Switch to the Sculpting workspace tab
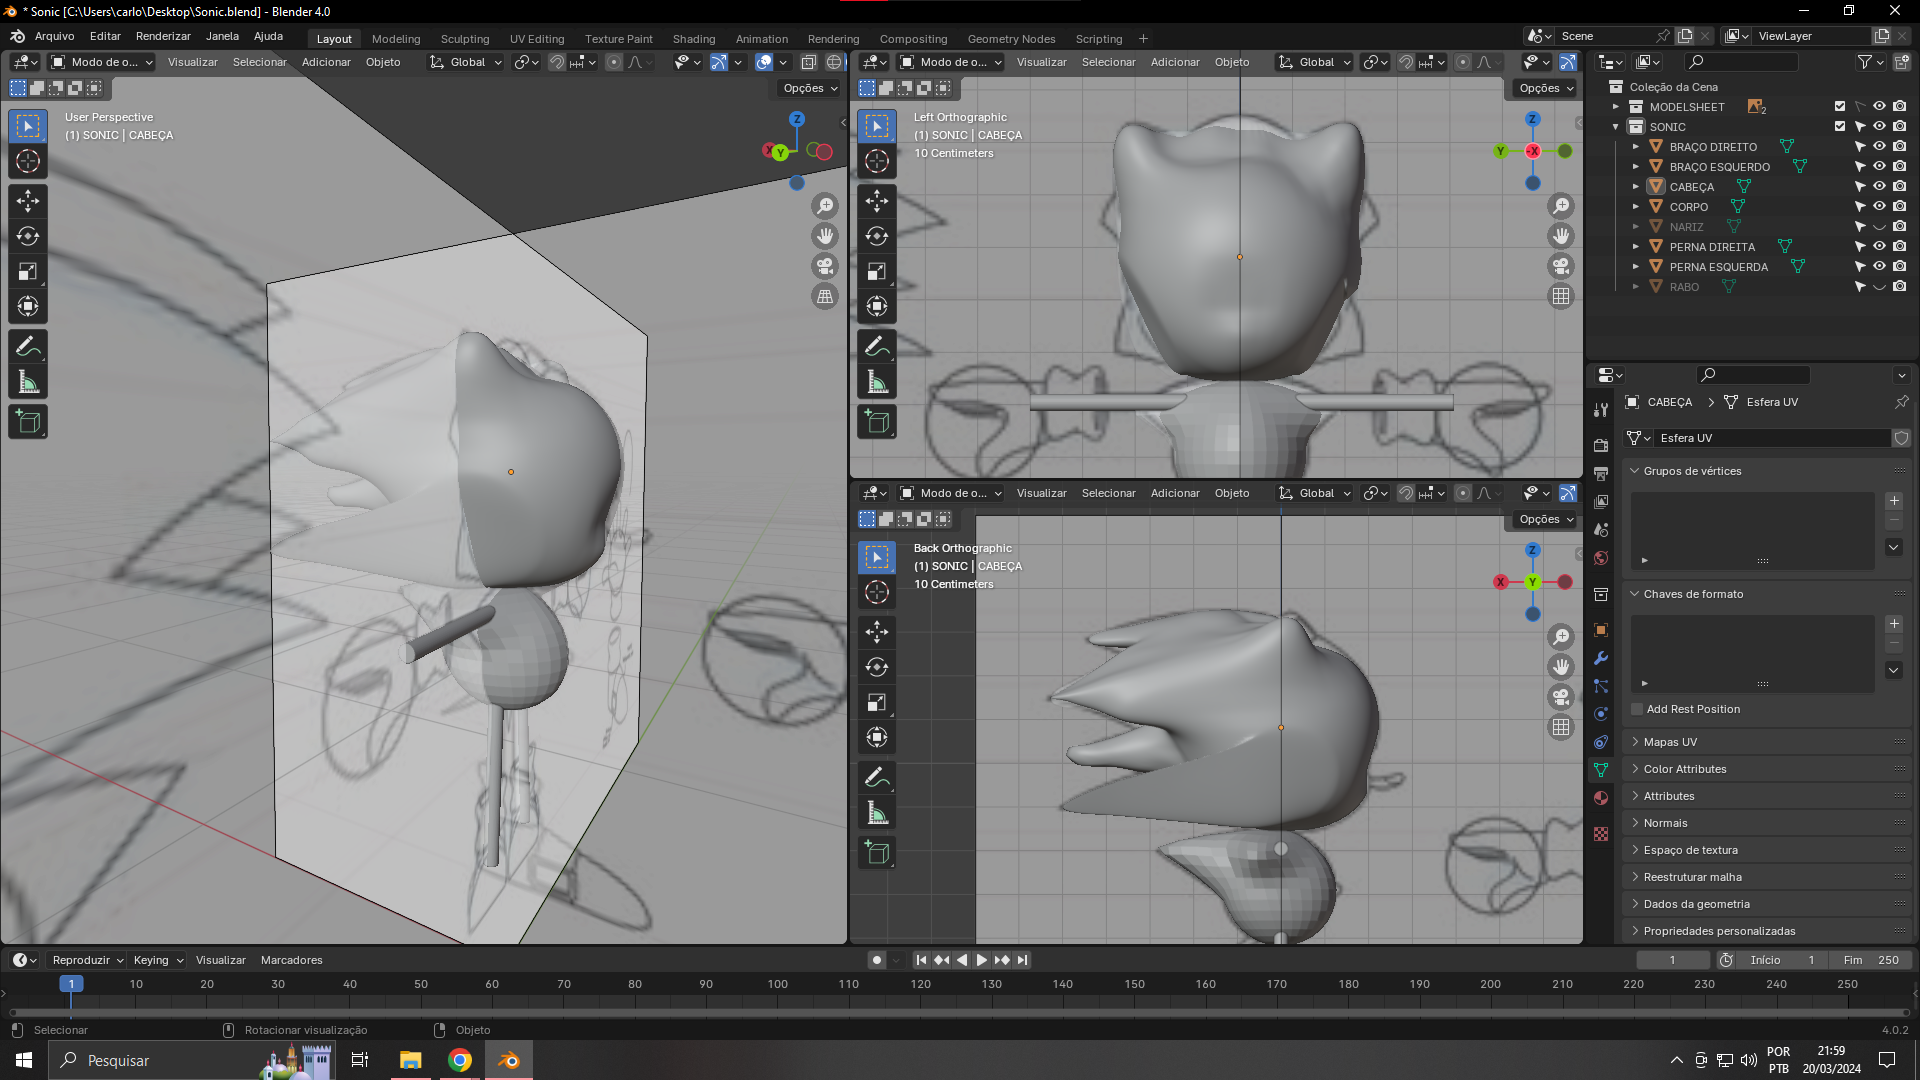This screenshot has height=1080, width=1920. click(465, 39)
